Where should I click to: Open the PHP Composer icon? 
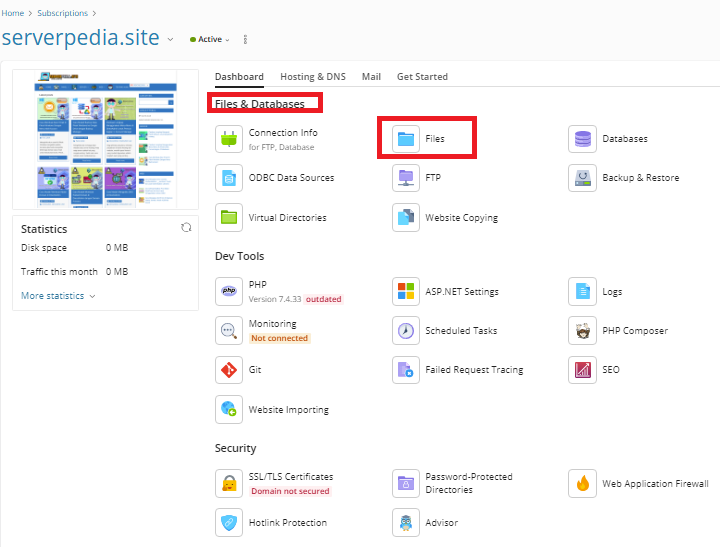coord(582,331)
